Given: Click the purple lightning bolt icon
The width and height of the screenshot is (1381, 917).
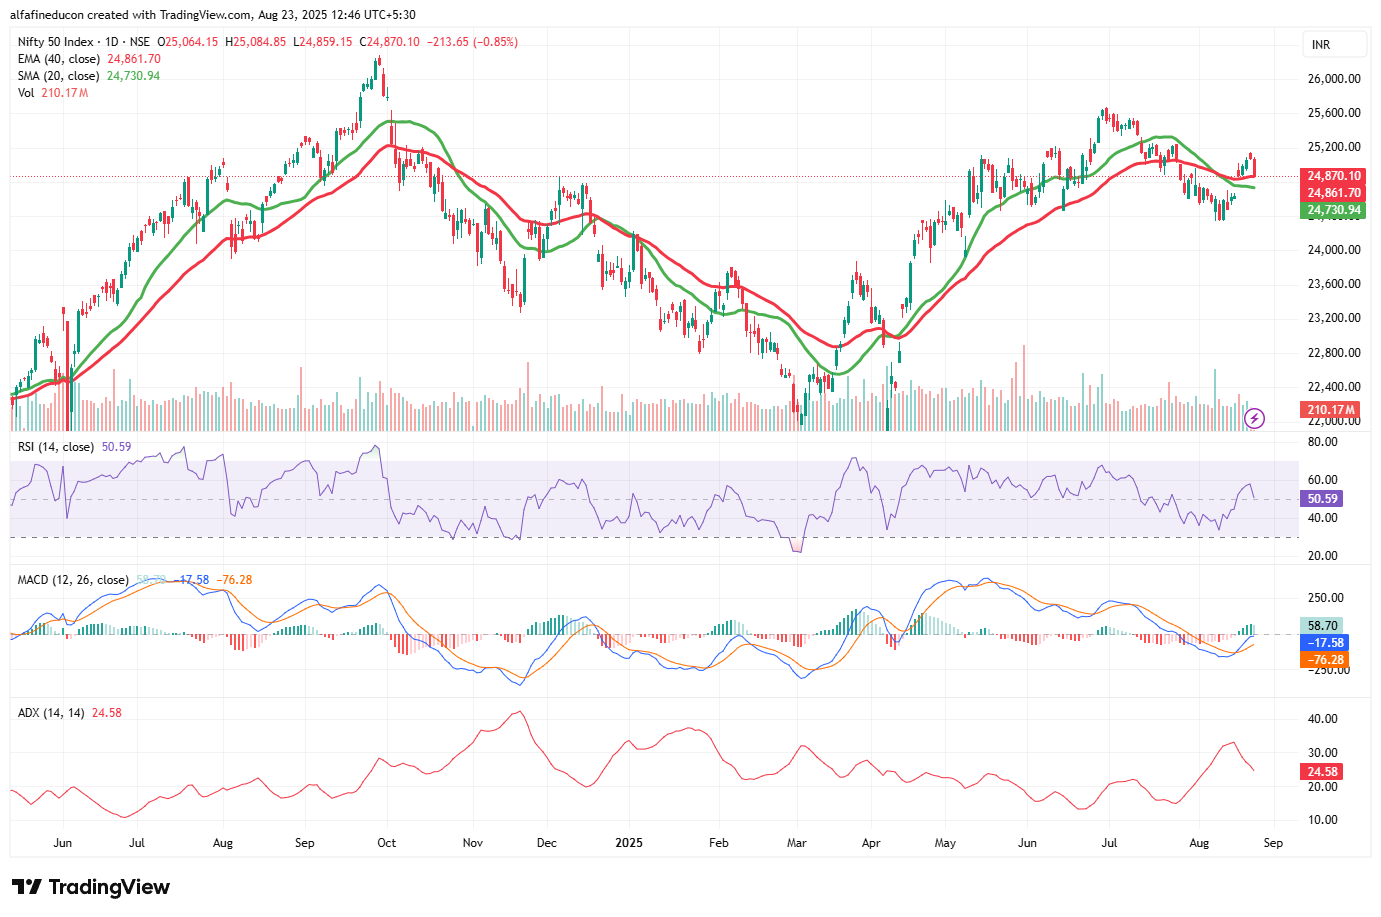Looking at the screenshot, I should pyautogui.click(x=1254, y=418).
